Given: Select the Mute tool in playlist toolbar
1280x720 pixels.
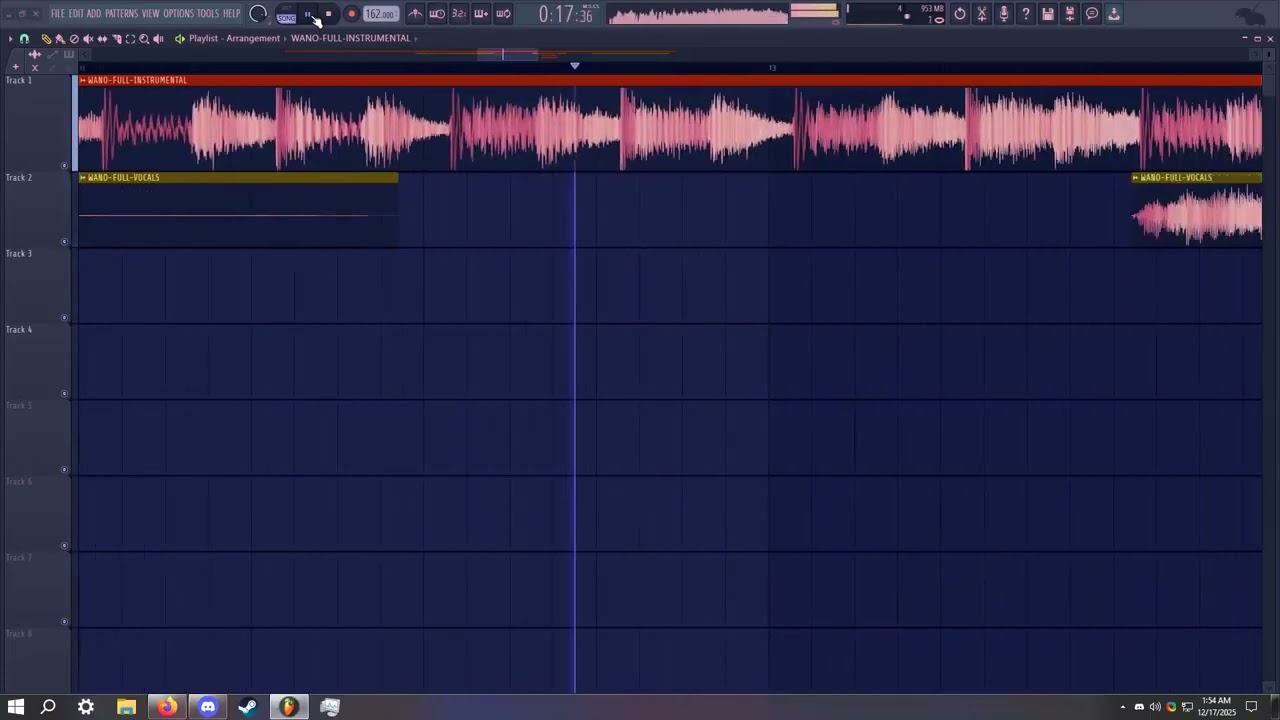Looking at the screenshot, I should (x=88, y=38).
